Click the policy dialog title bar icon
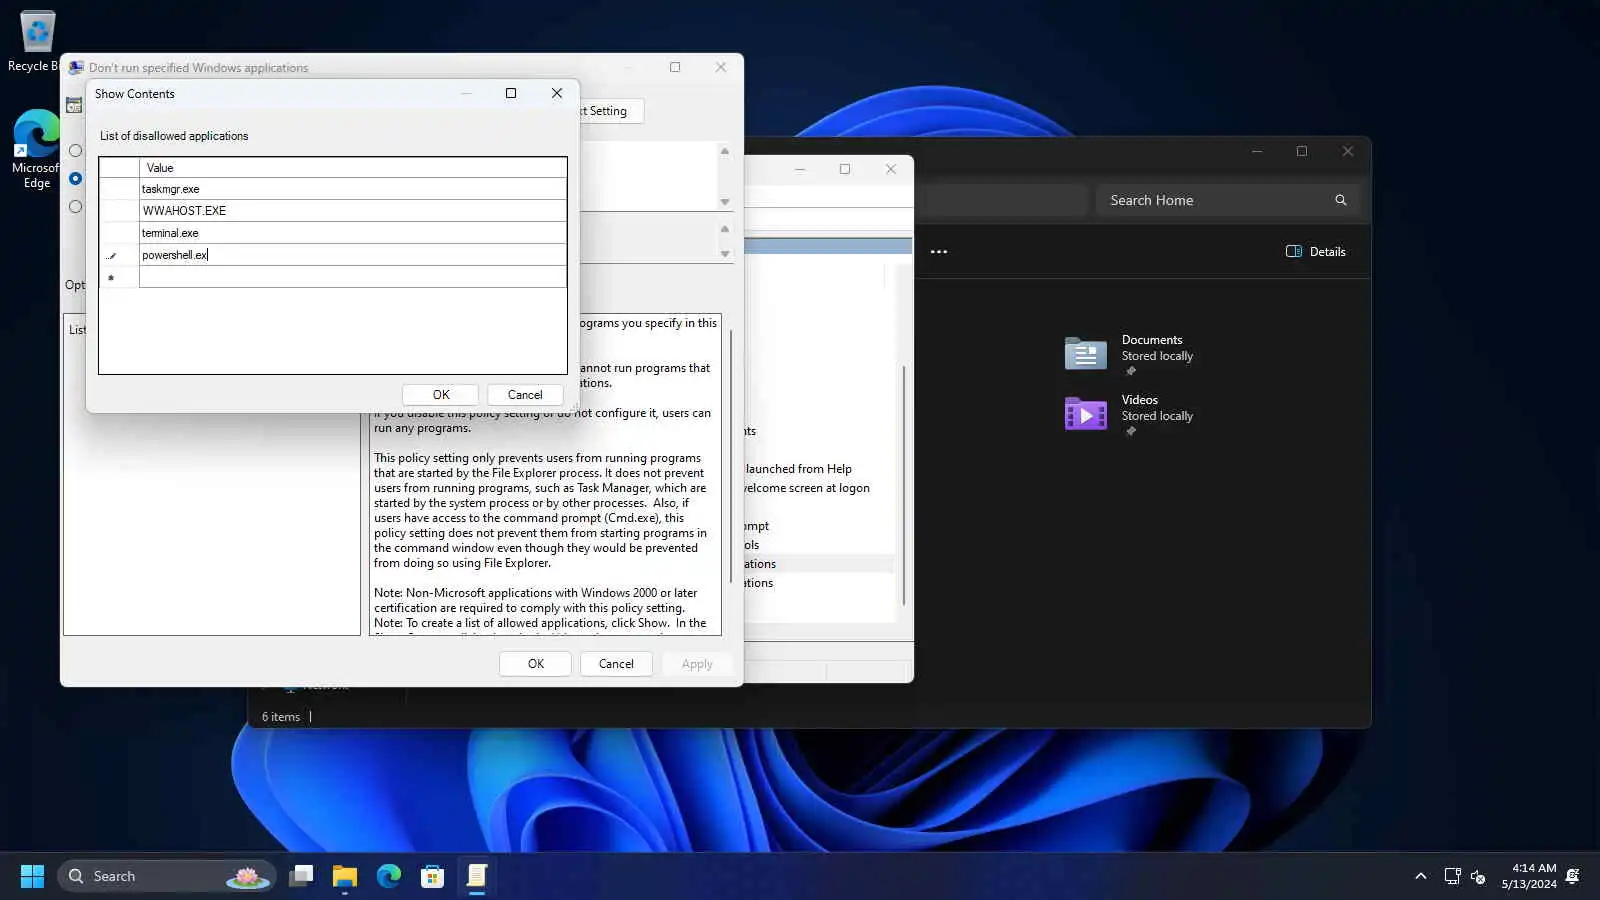This screenshot has height=900, width=1600. [x=76, y=68]
